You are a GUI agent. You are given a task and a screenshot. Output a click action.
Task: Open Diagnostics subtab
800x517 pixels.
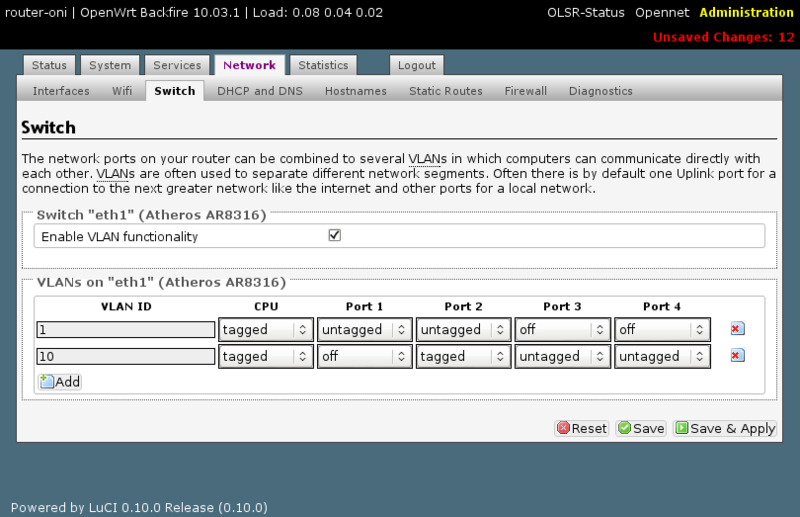click(x=601, y=91)
